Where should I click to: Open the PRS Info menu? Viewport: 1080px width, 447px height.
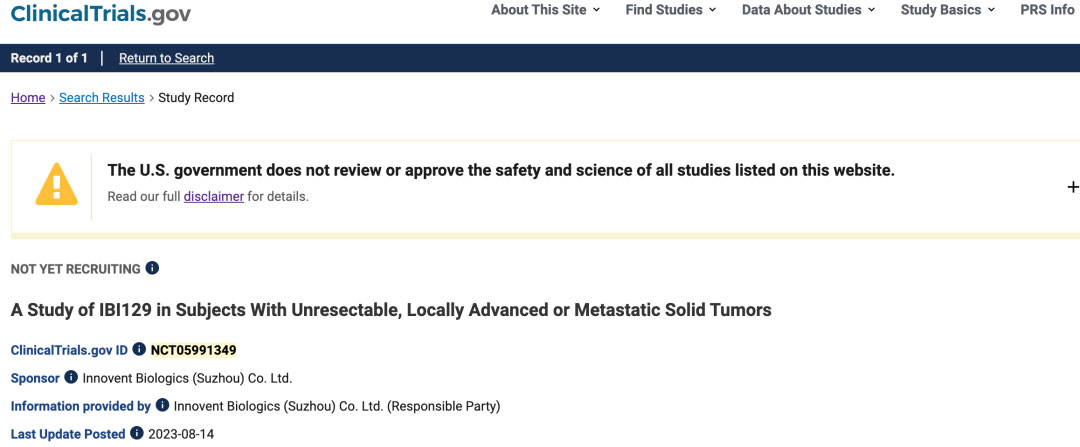[x=1047, y=10]
